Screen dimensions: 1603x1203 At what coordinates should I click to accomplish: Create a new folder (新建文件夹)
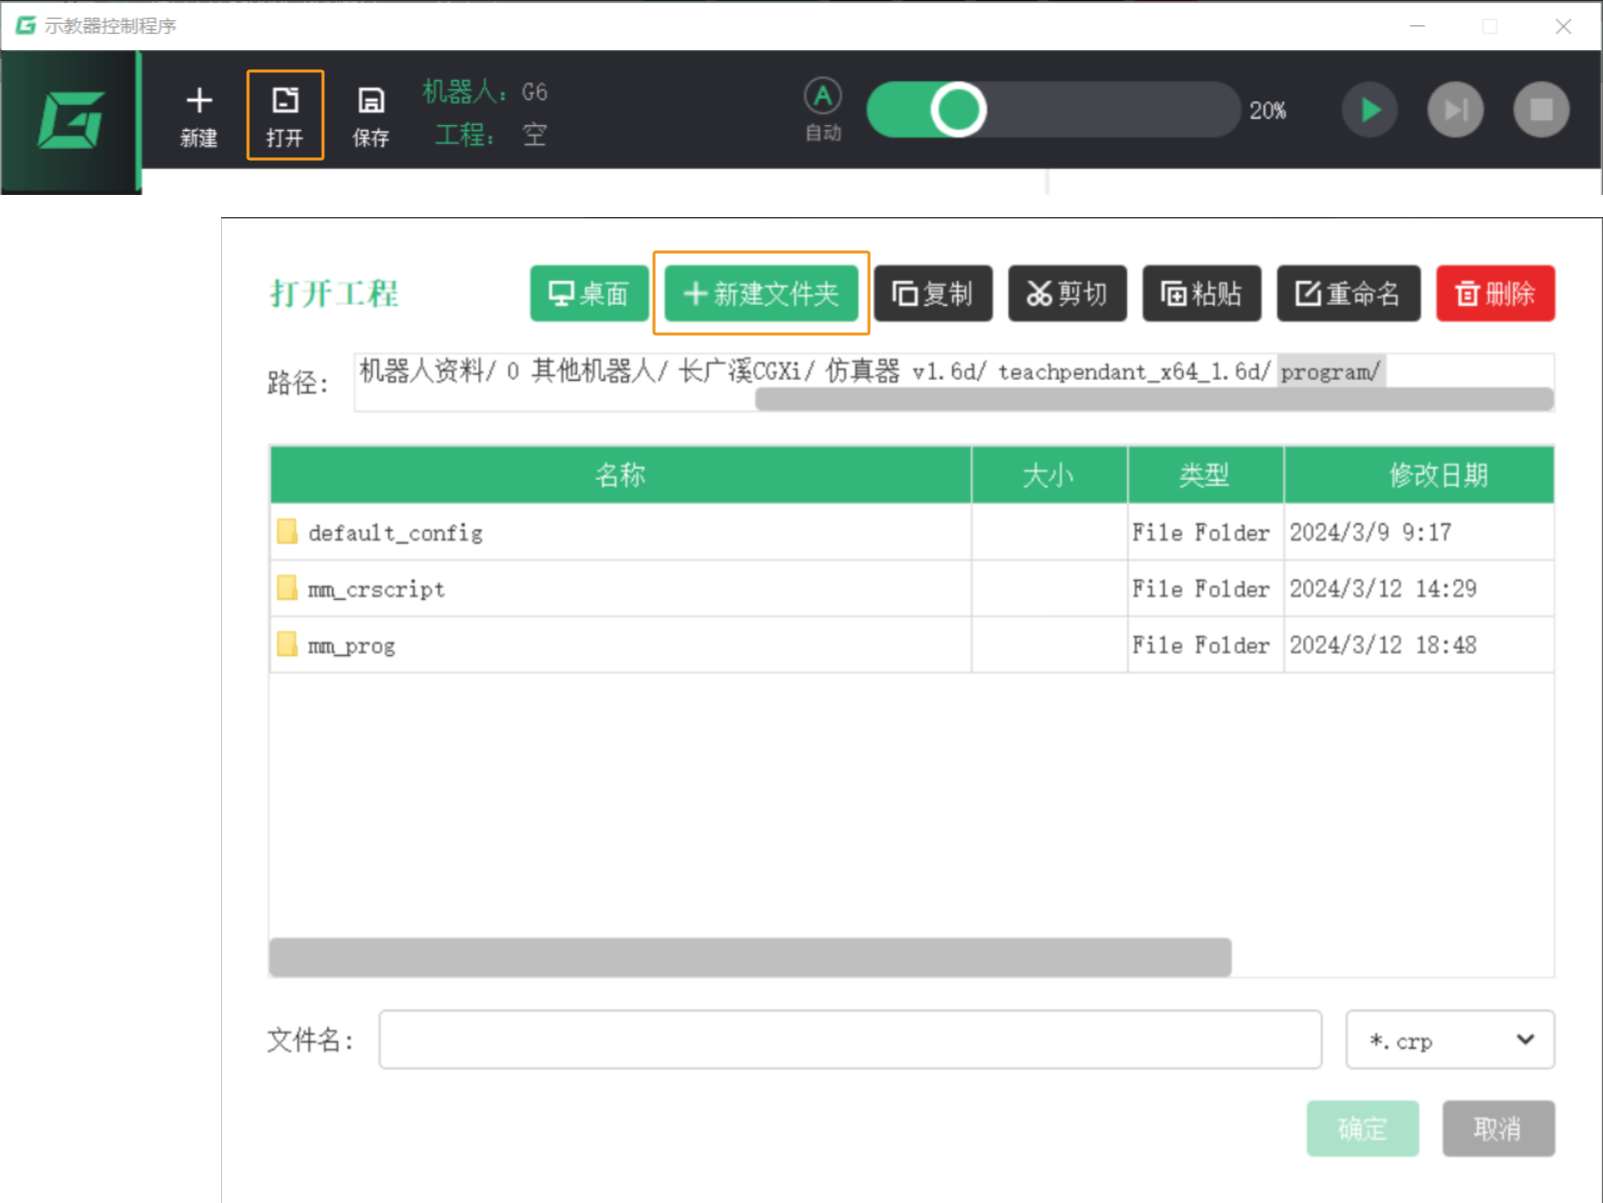click(x=761, y=294)
